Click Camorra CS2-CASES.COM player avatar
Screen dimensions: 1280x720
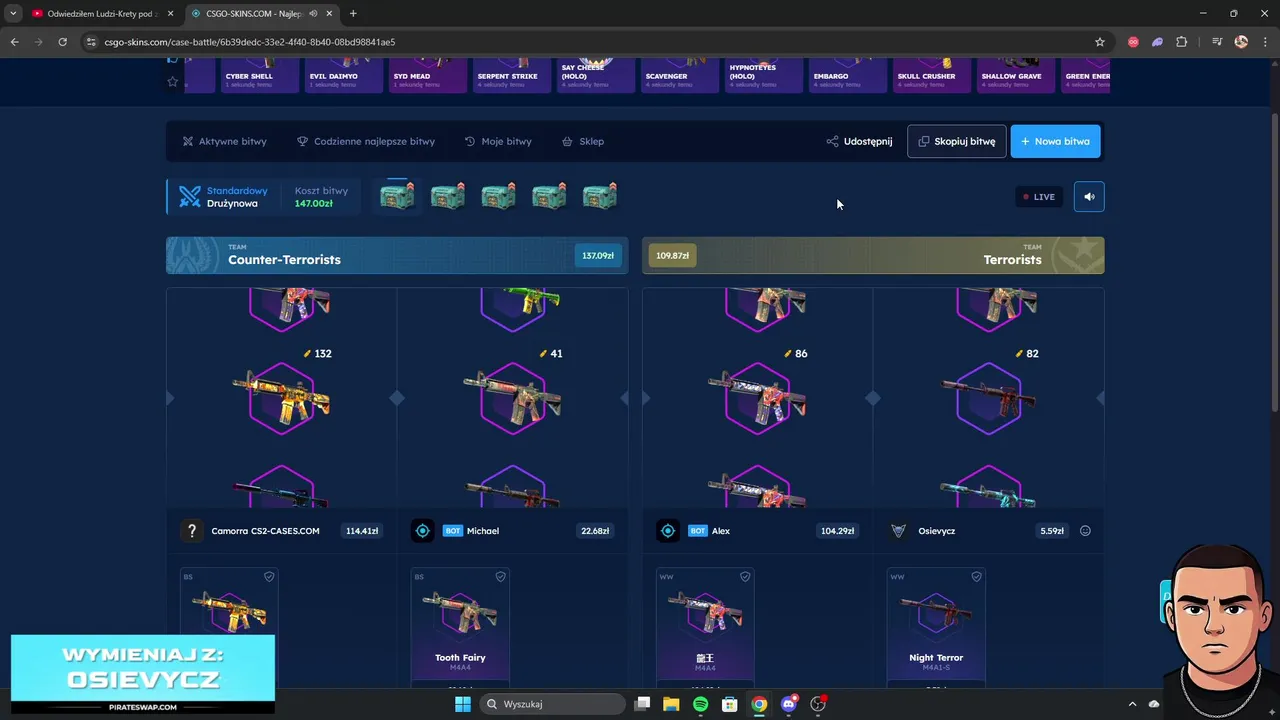[191, 531]
